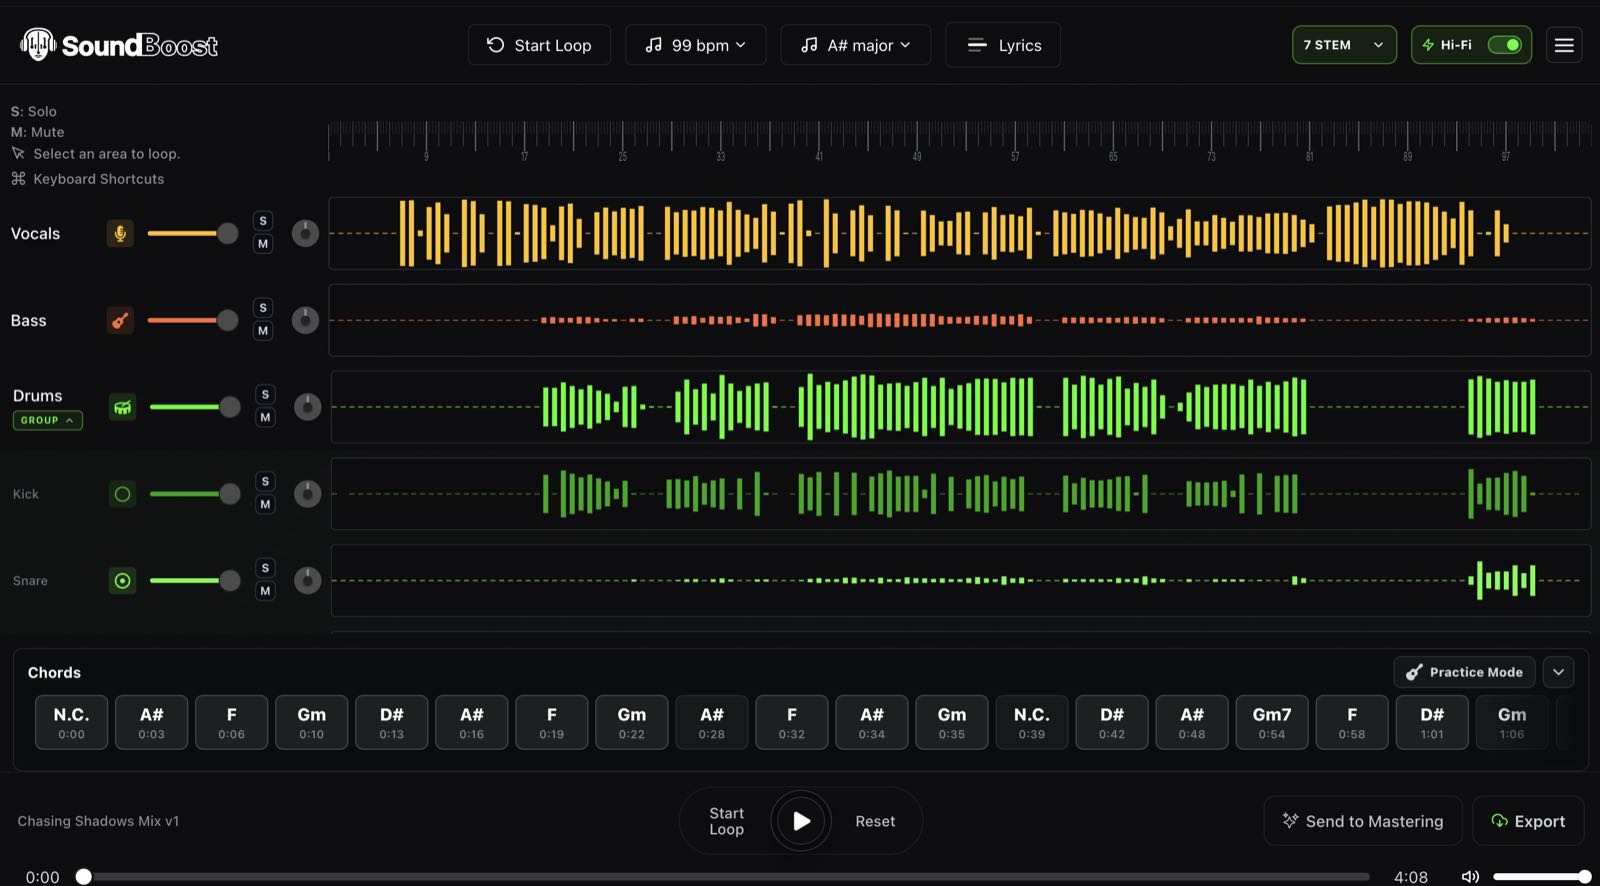Click the Bass waveform track

tap(960, 320)
